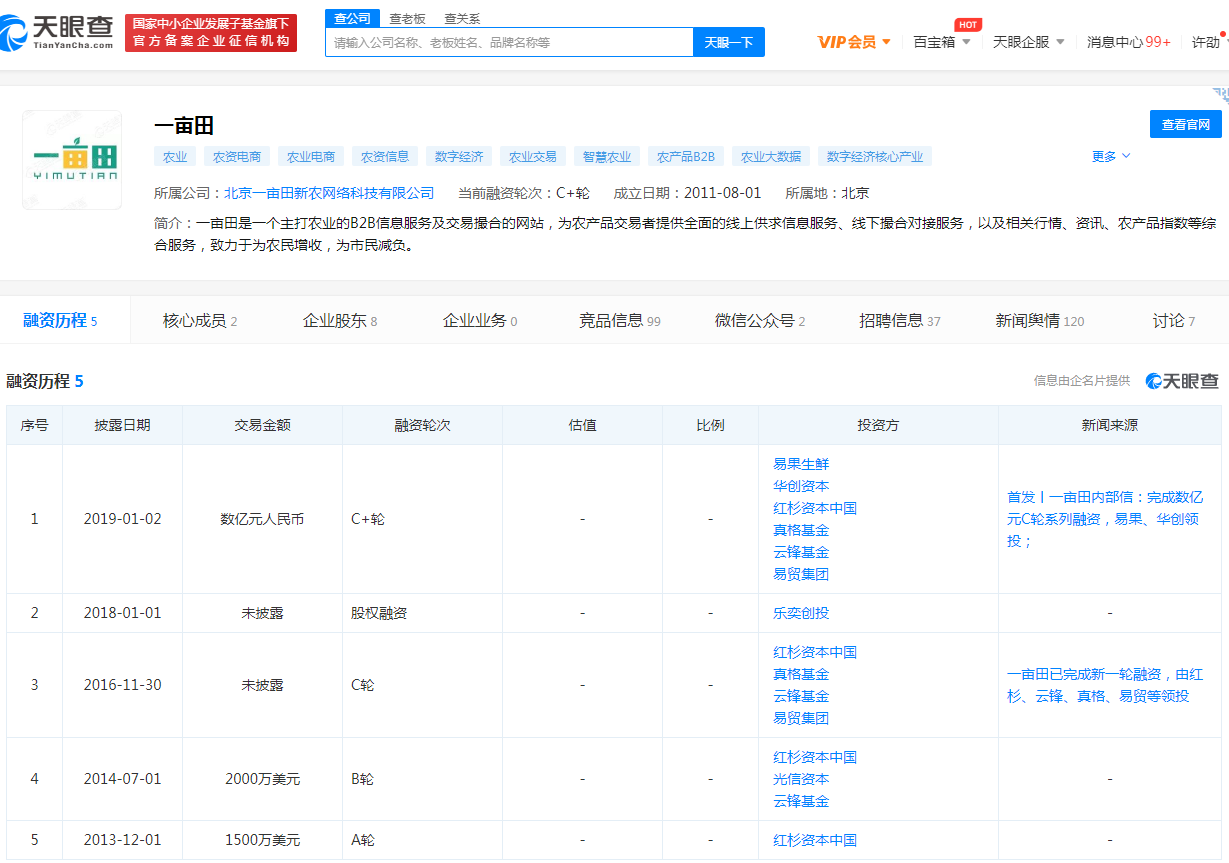Open 易贸集团 in the C+轮 row

[x=801, y=574]
